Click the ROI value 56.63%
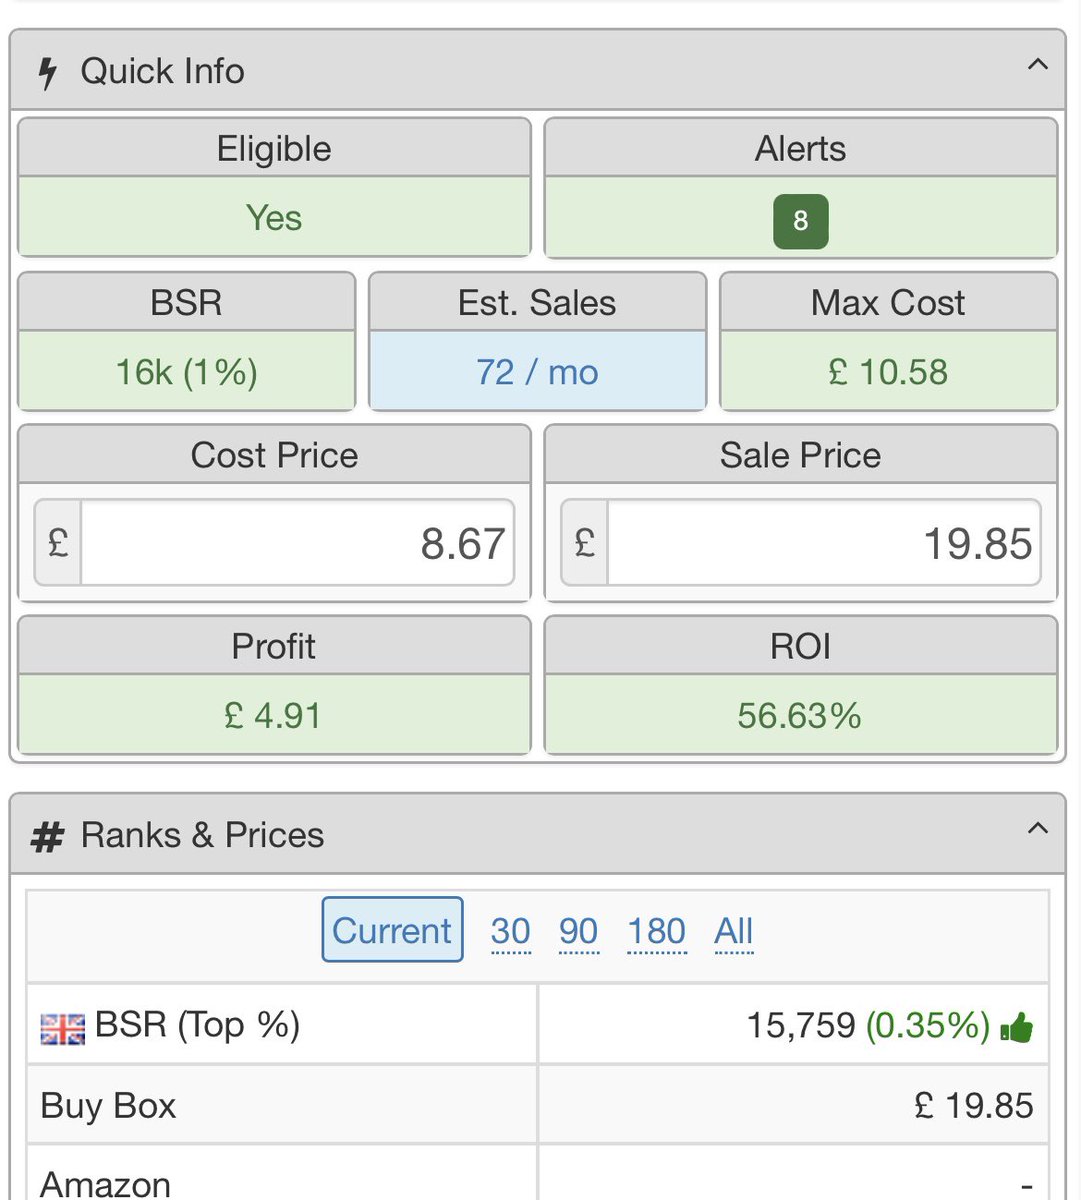Image resolution: width=1081 pixels, height=1200 pixels. [x=800, y=715]
